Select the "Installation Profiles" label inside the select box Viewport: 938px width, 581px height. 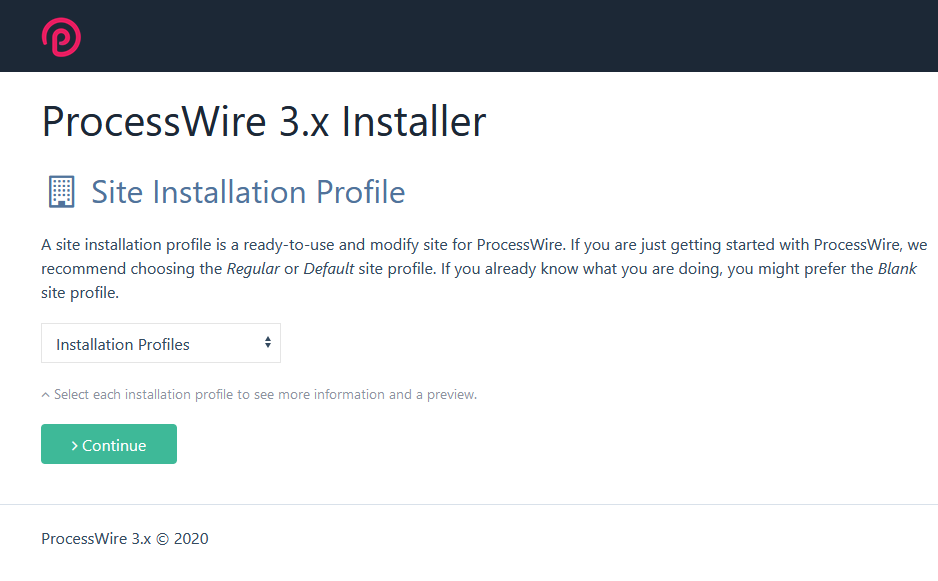tap(123, 345)
